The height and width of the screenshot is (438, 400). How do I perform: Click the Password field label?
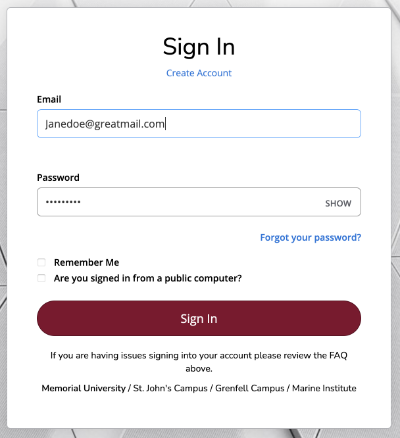pos(58,178)
